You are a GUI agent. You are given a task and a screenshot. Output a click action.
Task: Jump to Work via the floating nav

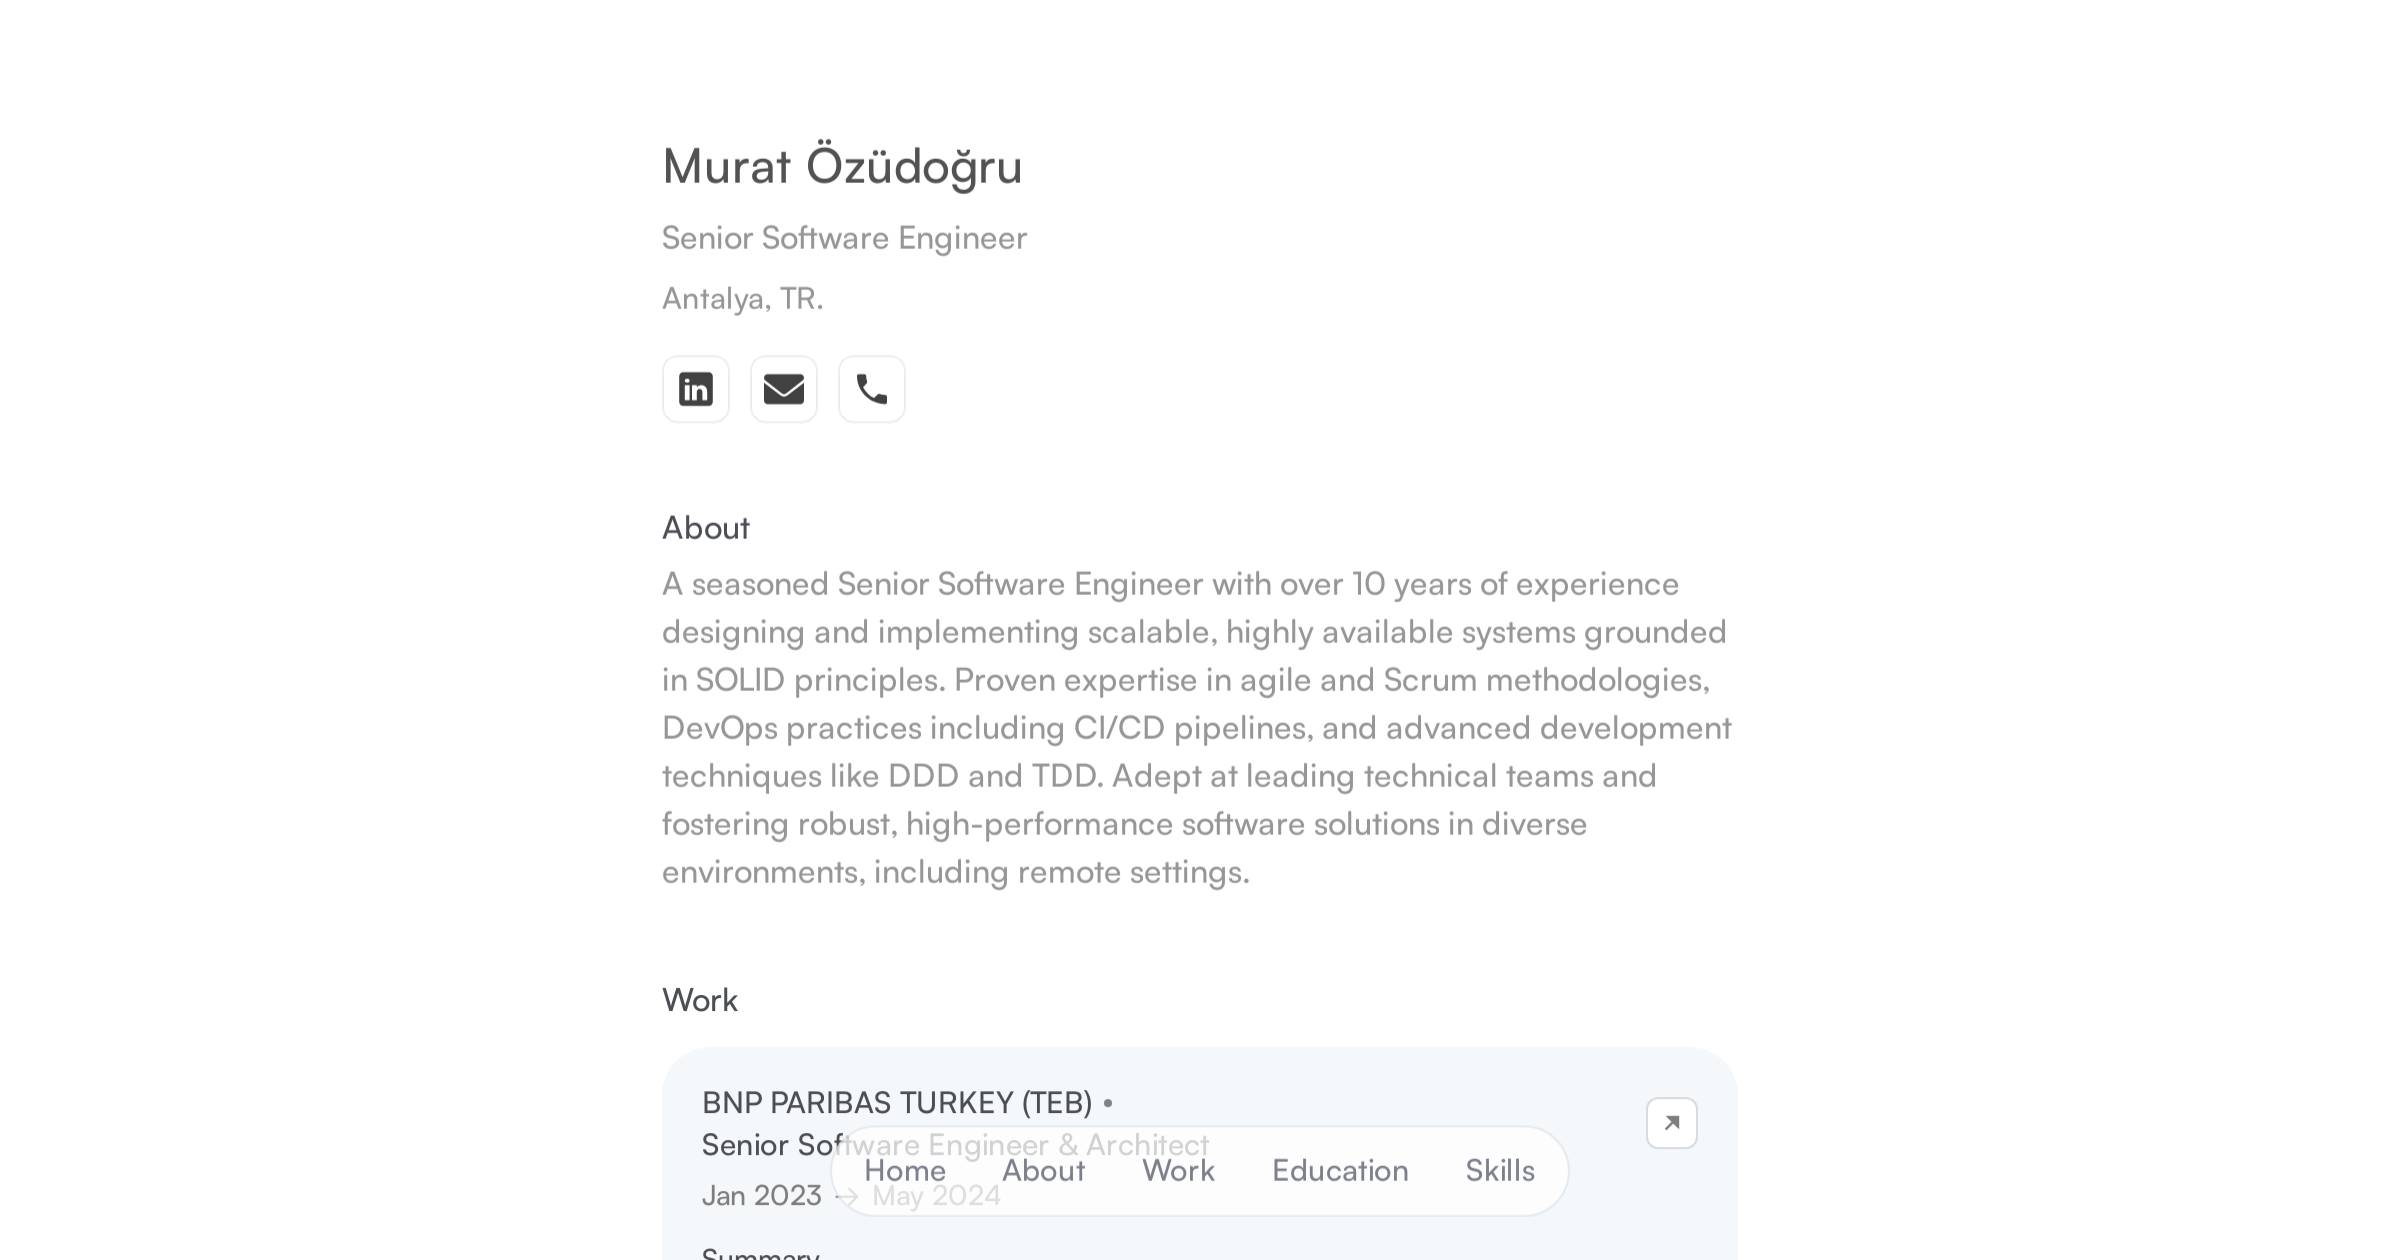pyautogui.click(x=1178, y=1171)
